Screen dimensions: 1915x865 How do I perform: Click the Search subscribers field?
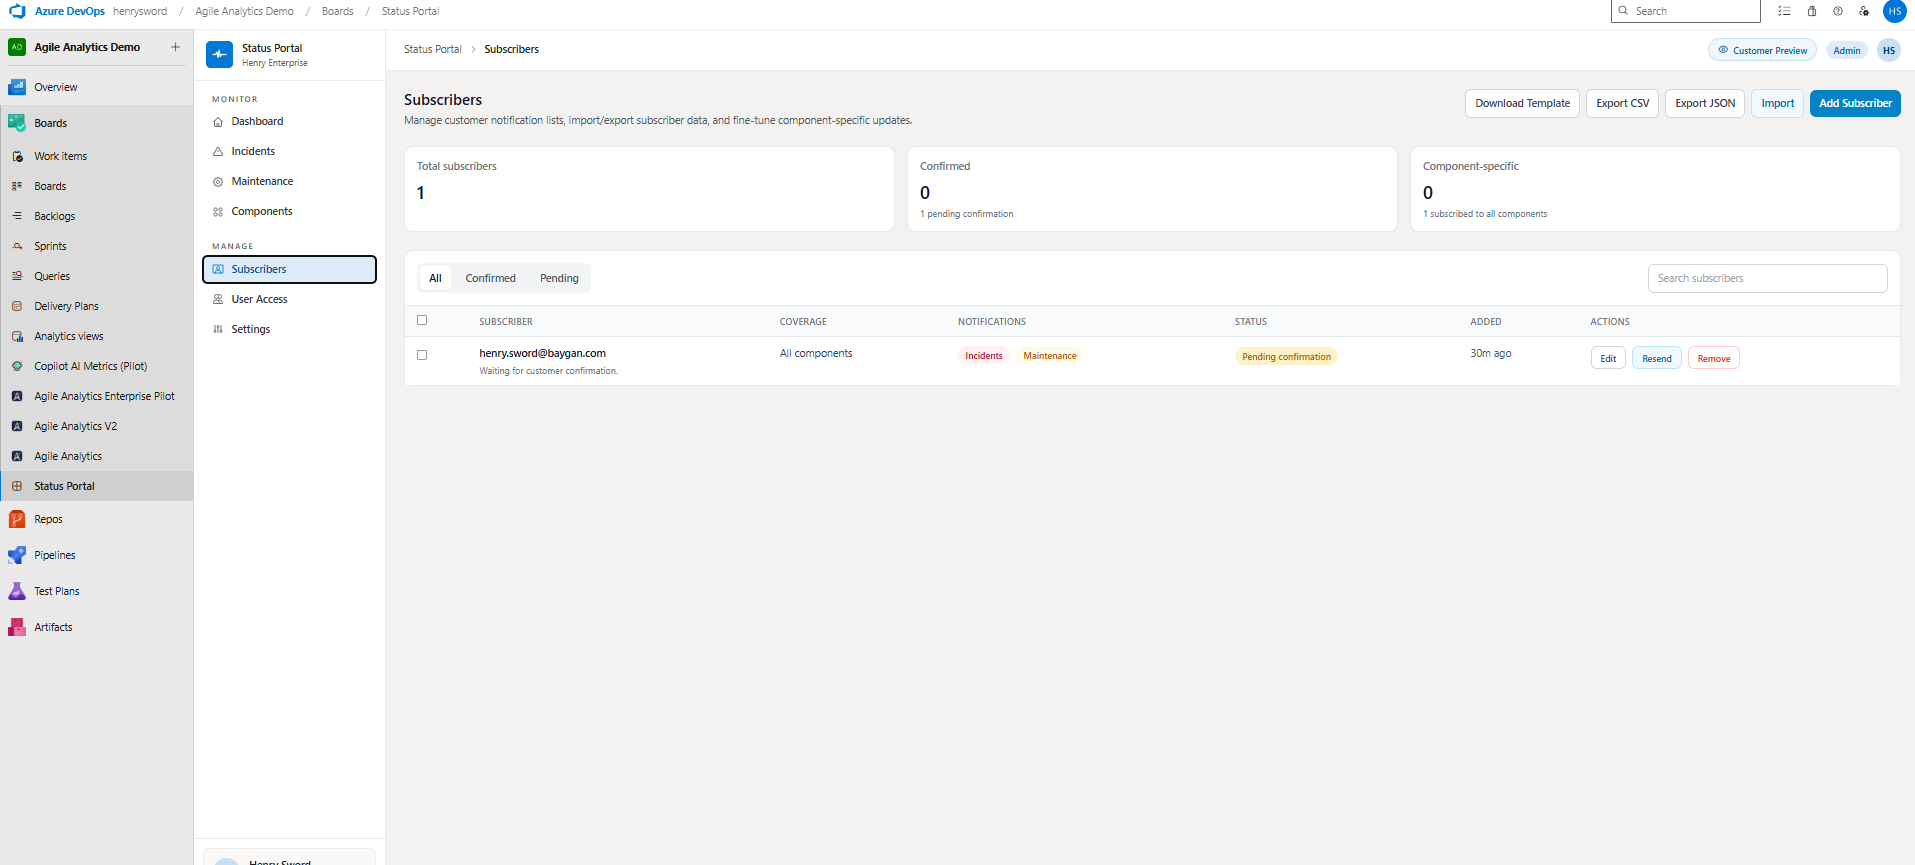pyautogui.click(x=1767, y=278)
